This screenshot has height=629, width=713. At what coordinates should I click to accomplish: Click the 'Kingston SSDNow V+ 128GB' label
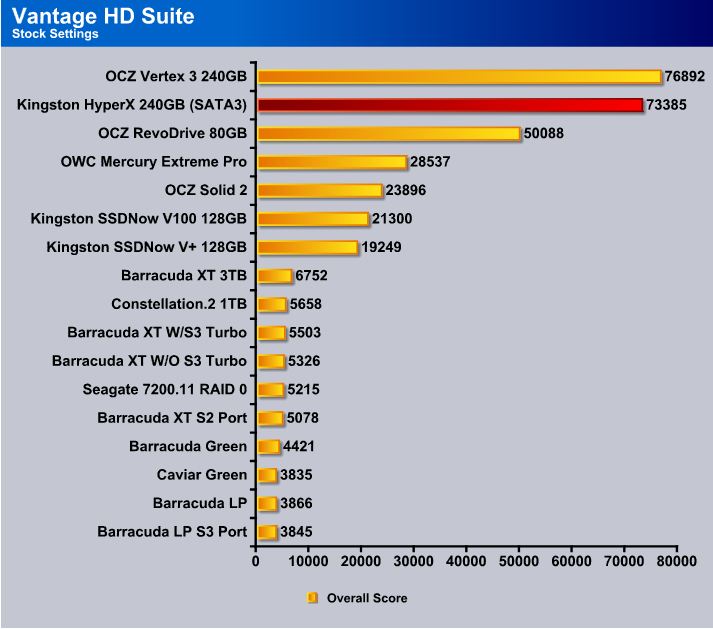tap(146, 247)
